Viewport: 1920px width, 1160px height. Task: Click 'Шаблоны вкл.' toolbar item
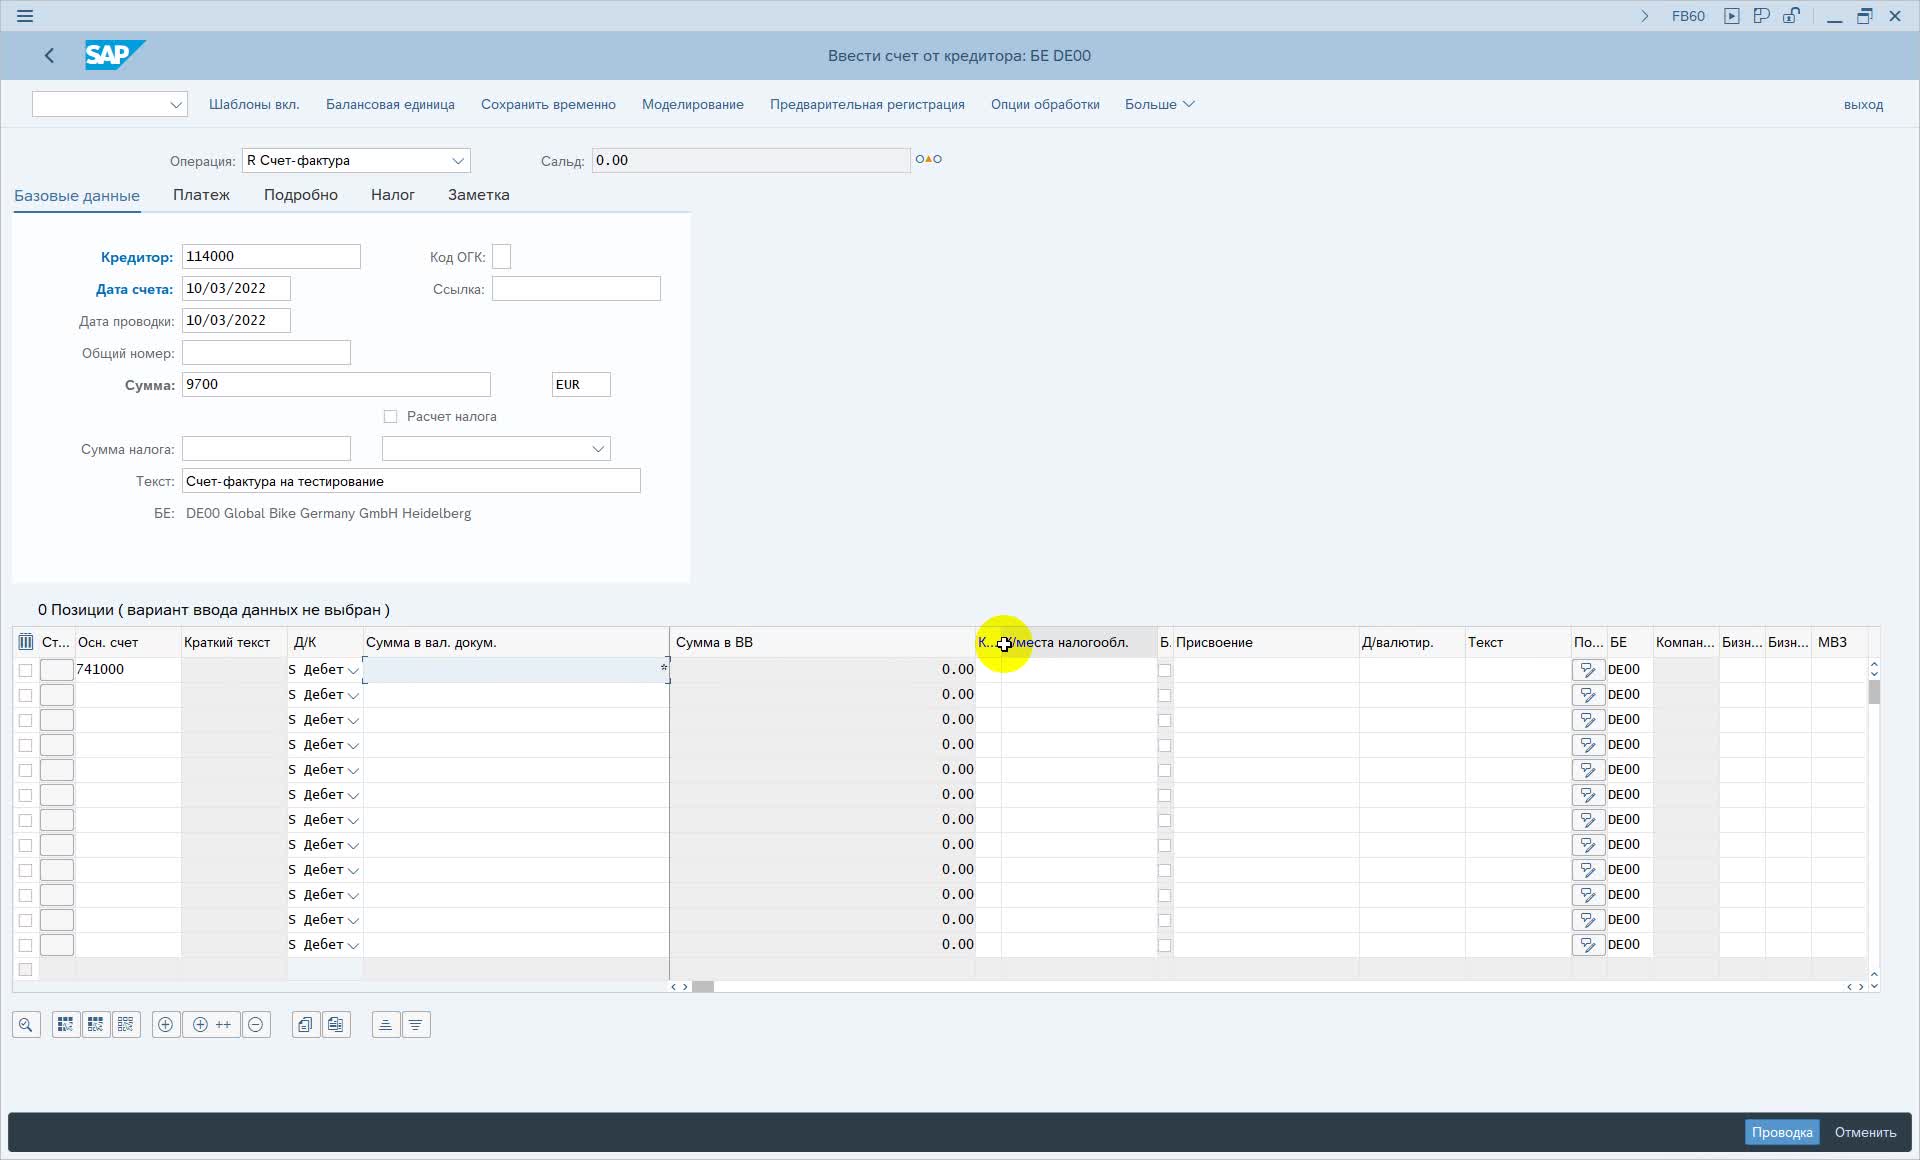click(x=254, y=104)
